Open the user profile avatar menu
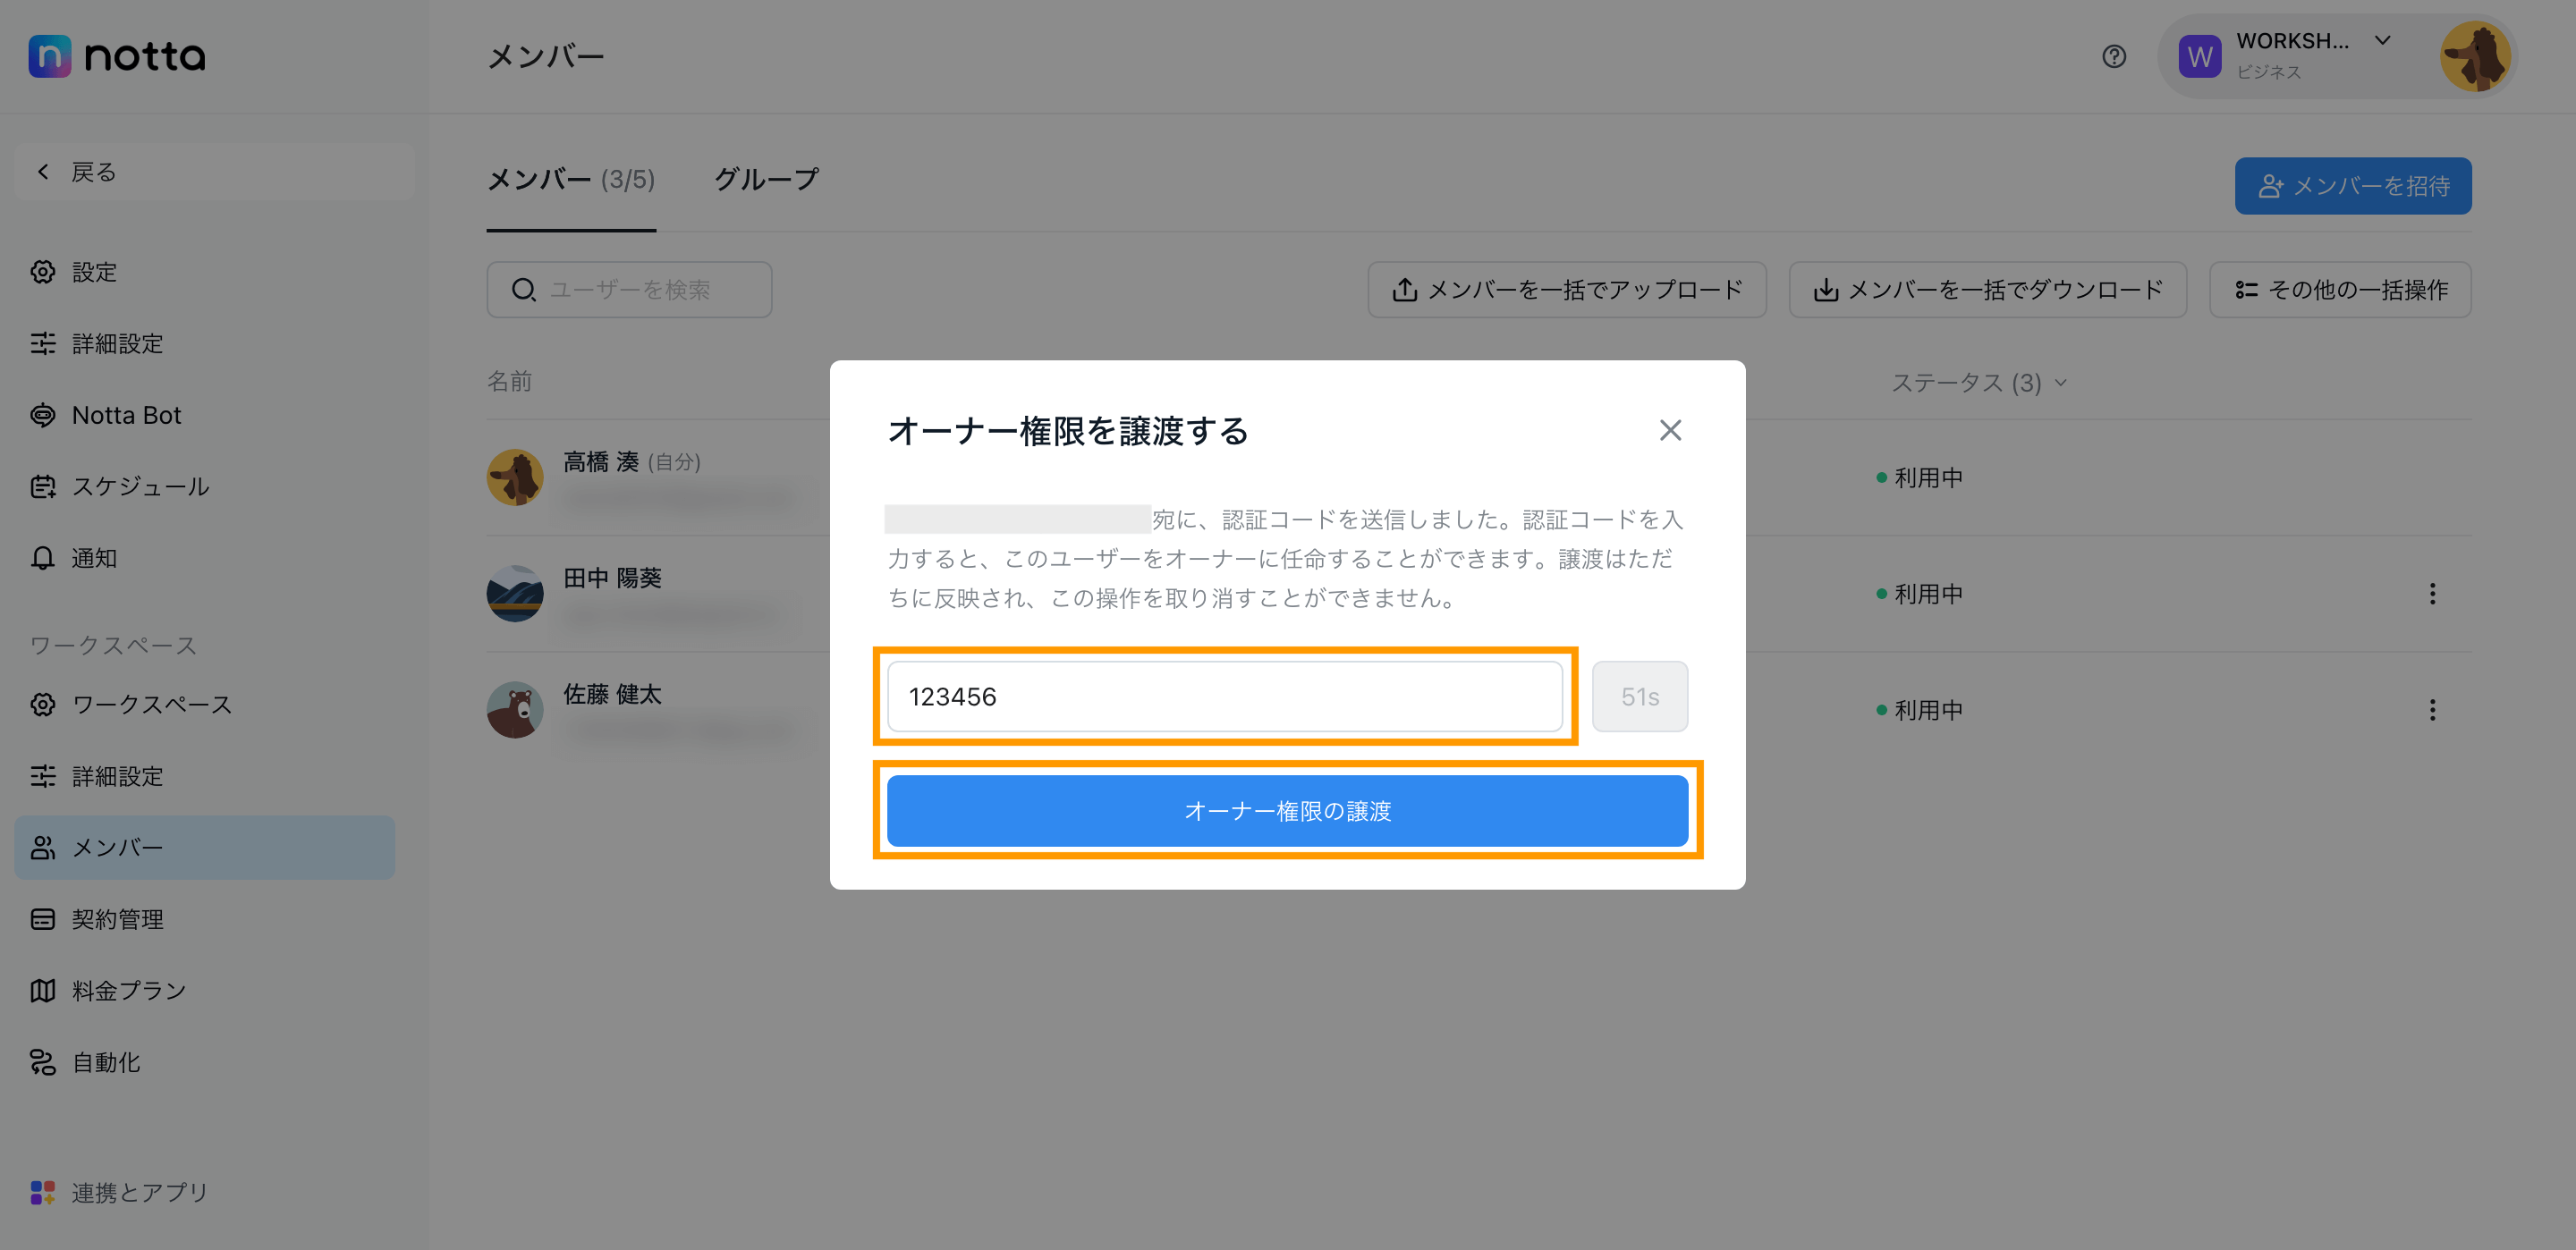The height and width of the screenshot is (1250, 2576). pyautogui.click(x=2475, y=56)
